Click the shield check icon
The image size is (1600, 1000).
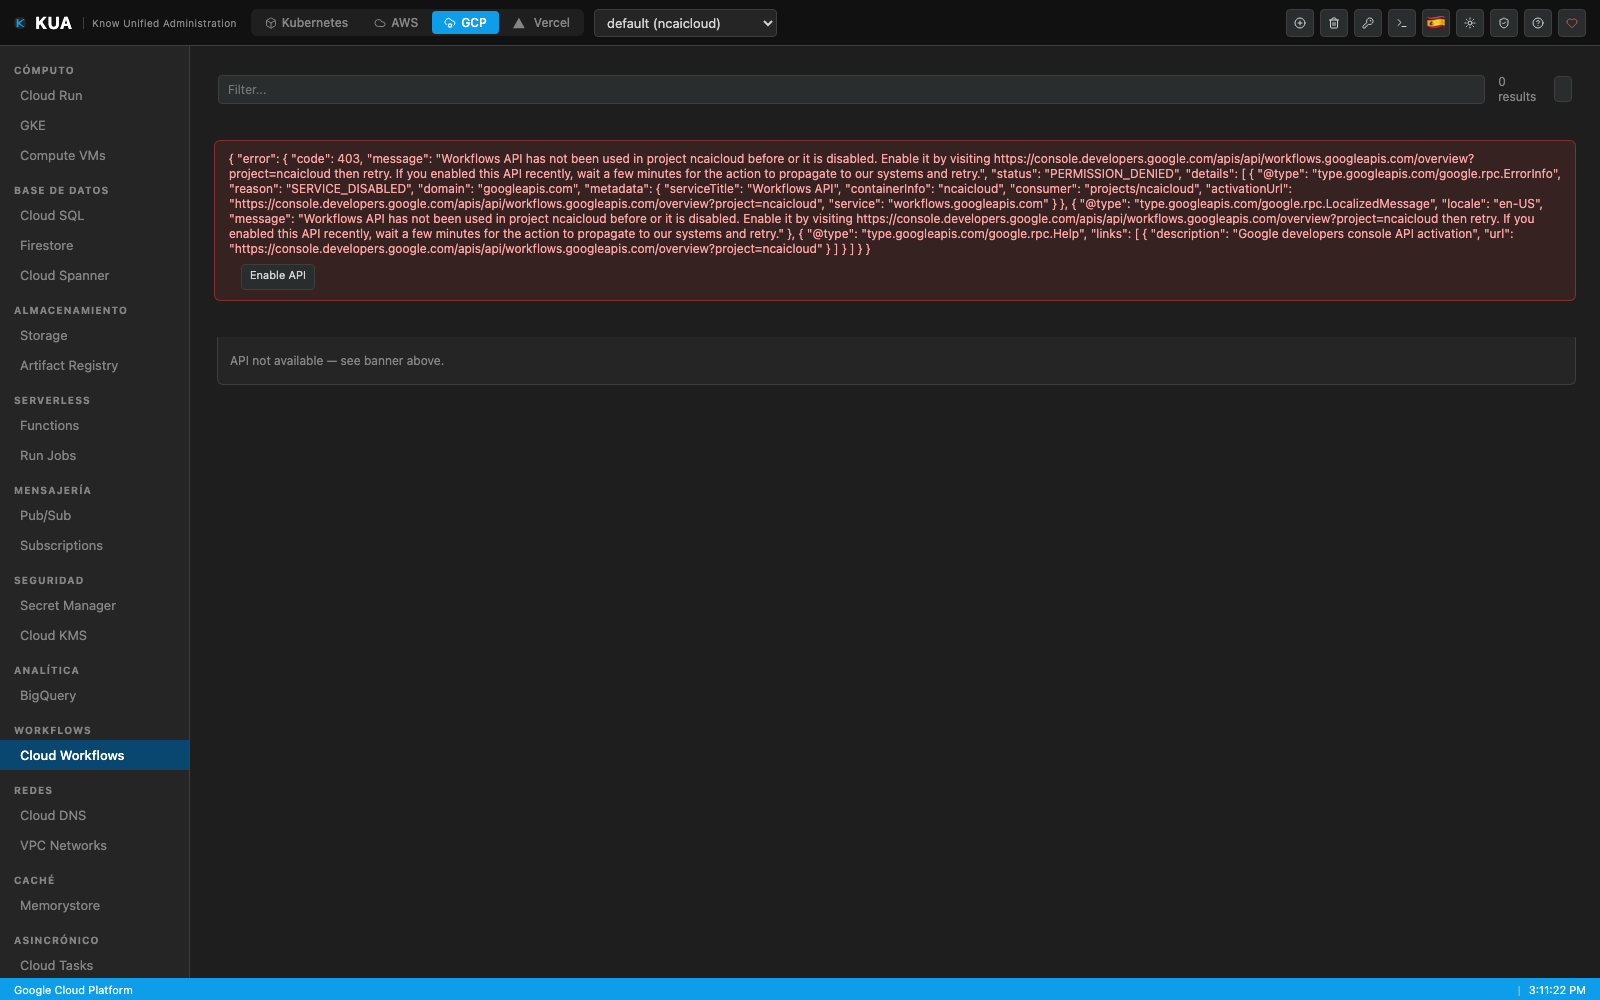tap(1504, 23)
